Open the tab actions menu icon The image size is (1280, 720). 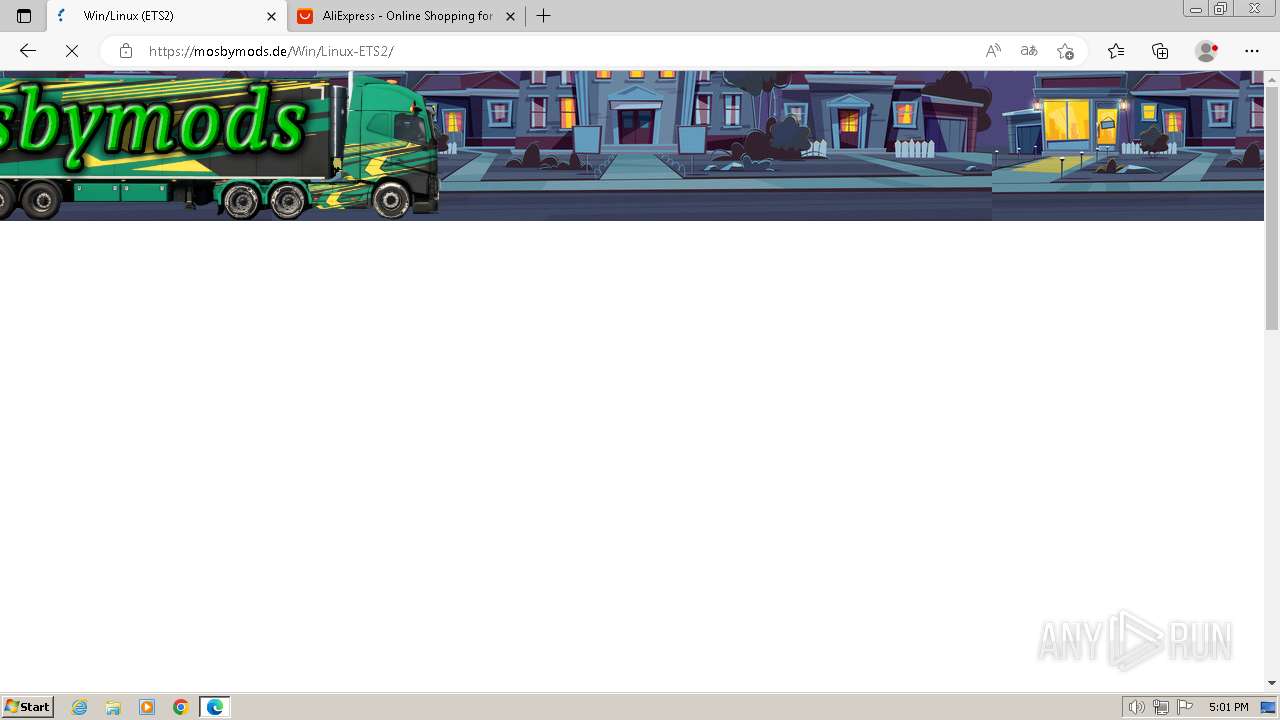coord(24,16)
